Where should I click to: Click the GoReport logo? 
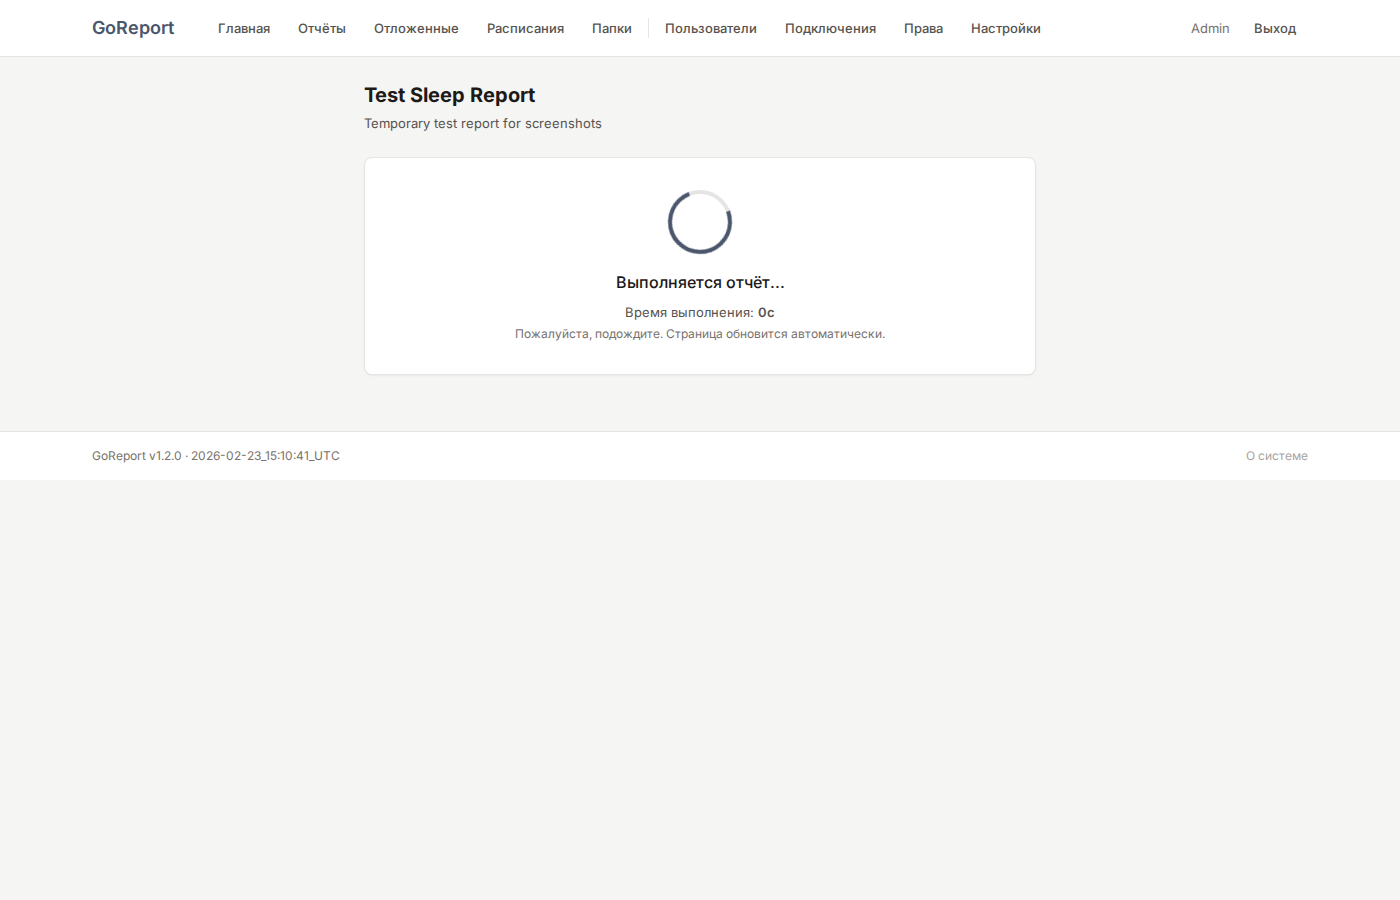(133, 28)
